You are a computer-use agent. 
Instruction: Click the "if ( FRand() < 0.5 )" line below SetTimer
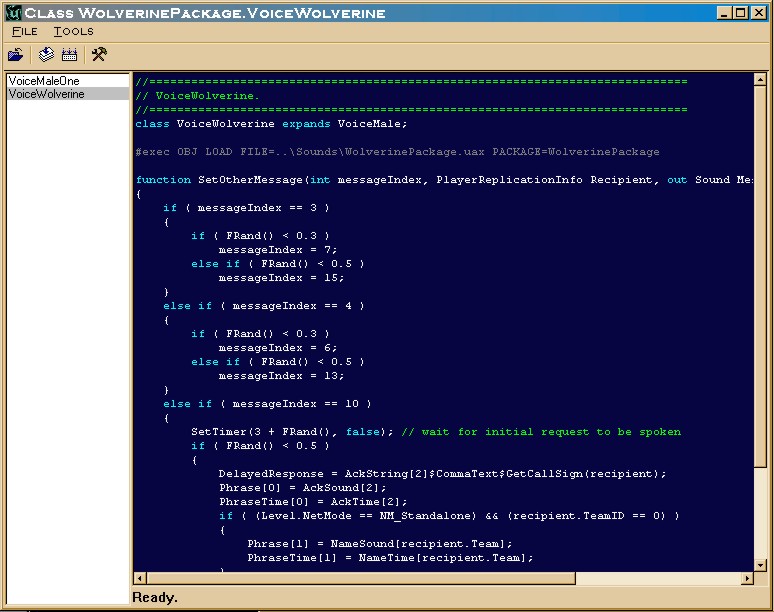(260, 446)
